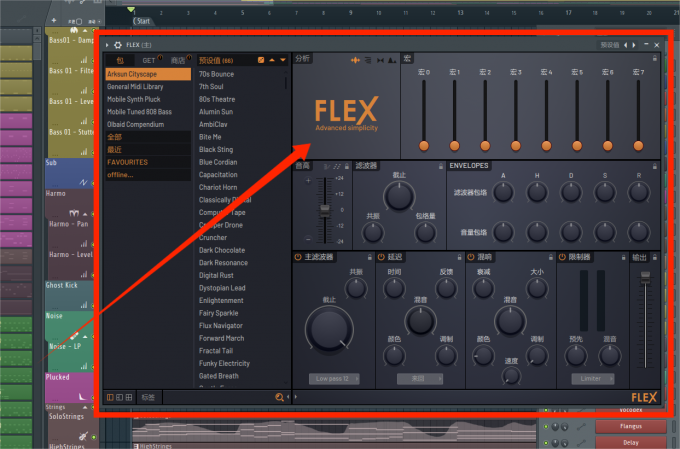Select Ghost Kick track in playlist
The height and width of the screenshot is (449, 680).
coord(69,295)
